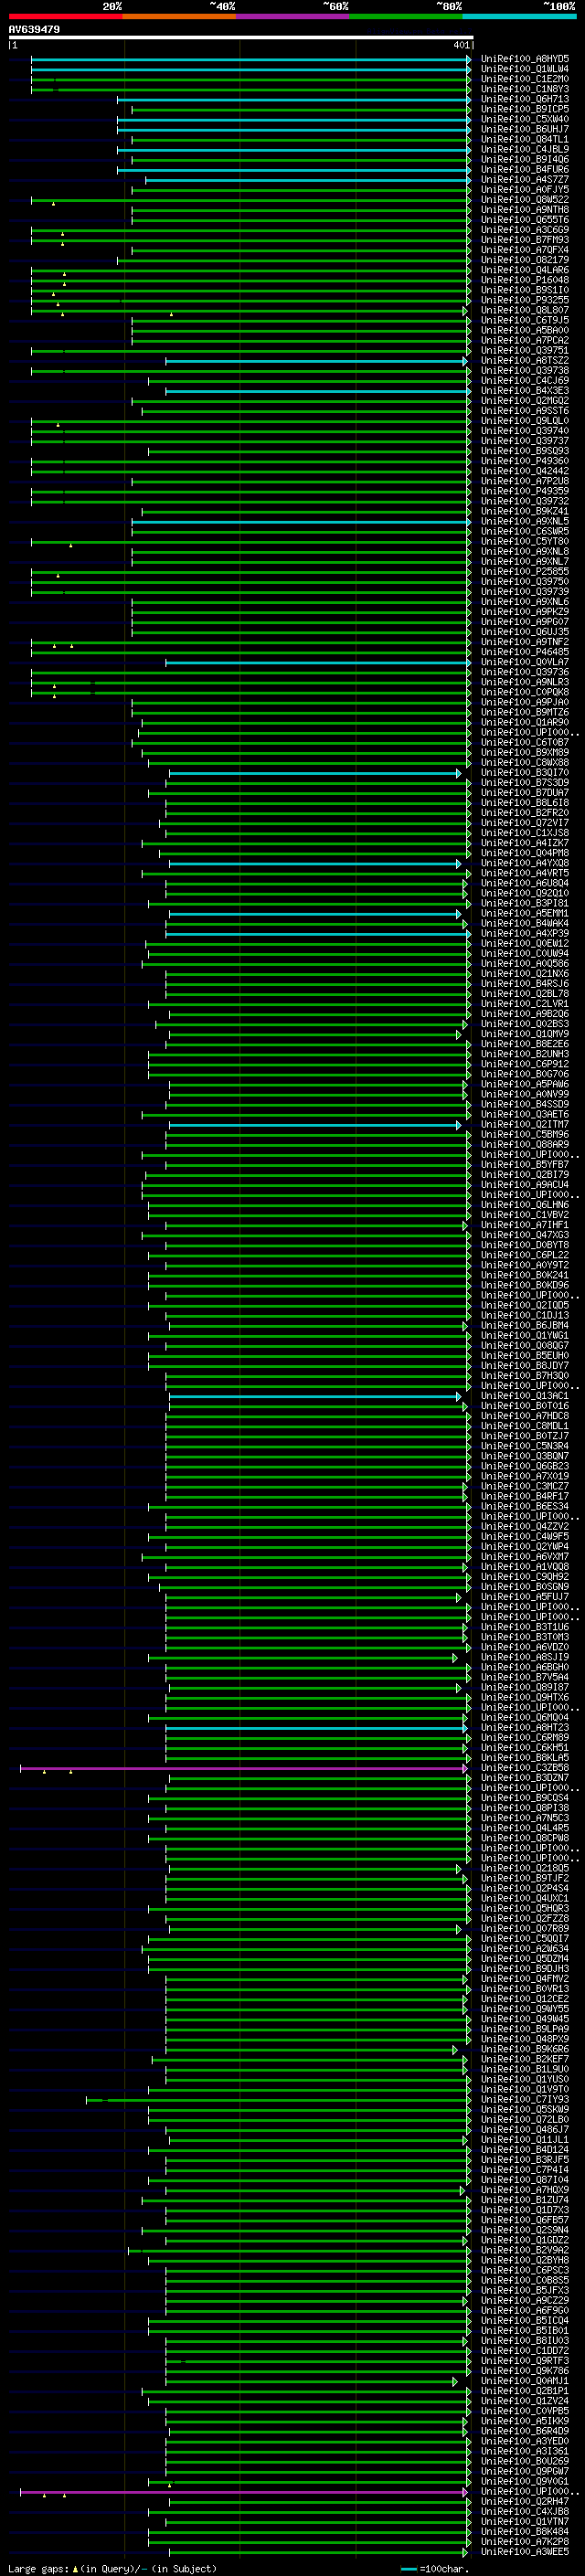Select hit label UniRef100_Q9WY55
Screen dimensions: 585x2576
525,2009
